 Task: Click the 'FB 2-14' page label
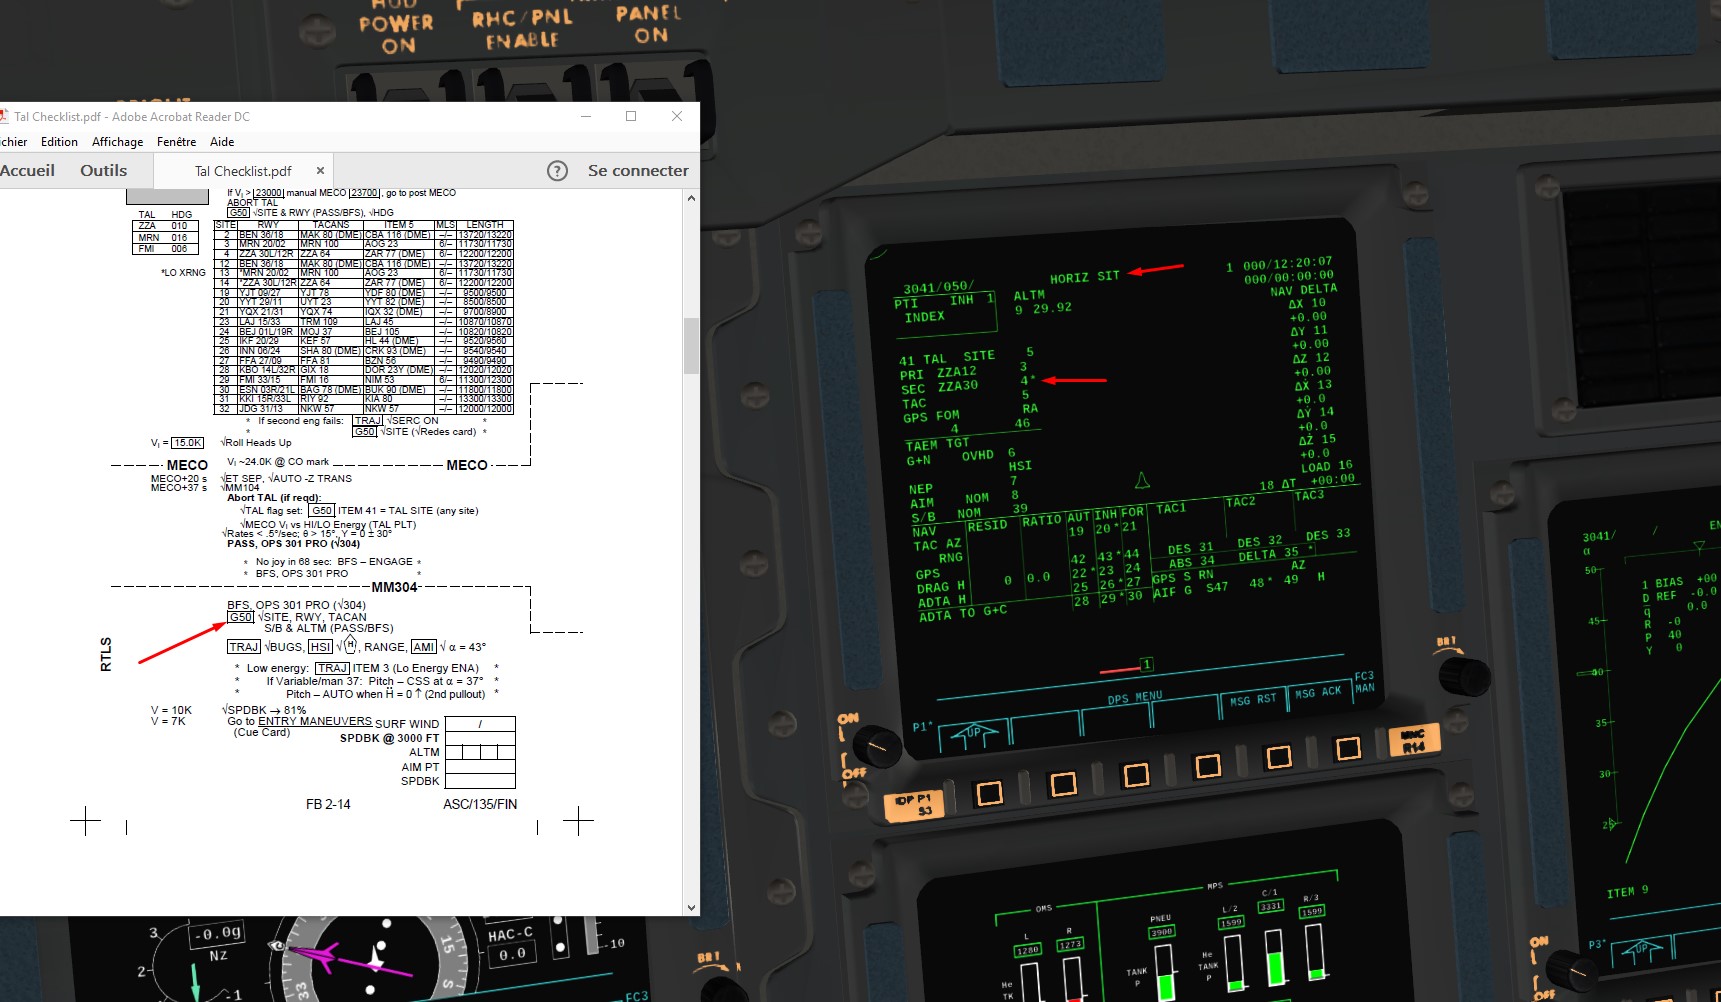click(x=328, y=804)
